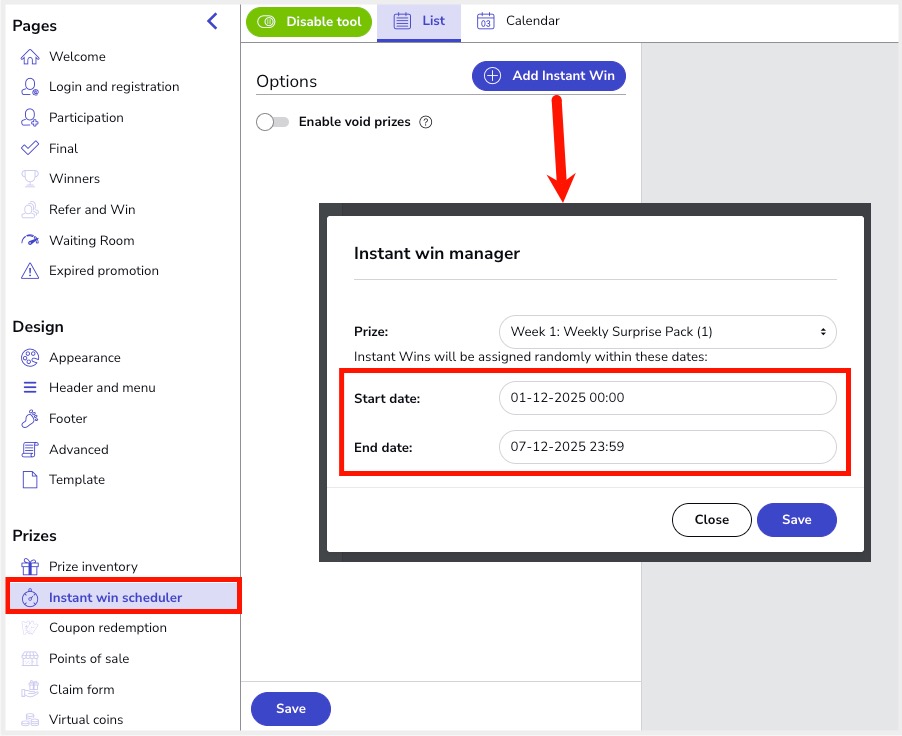Click the Expired promotion warning icon
Image resolution: width=902 pixels, height=736 pixels.
30,271
